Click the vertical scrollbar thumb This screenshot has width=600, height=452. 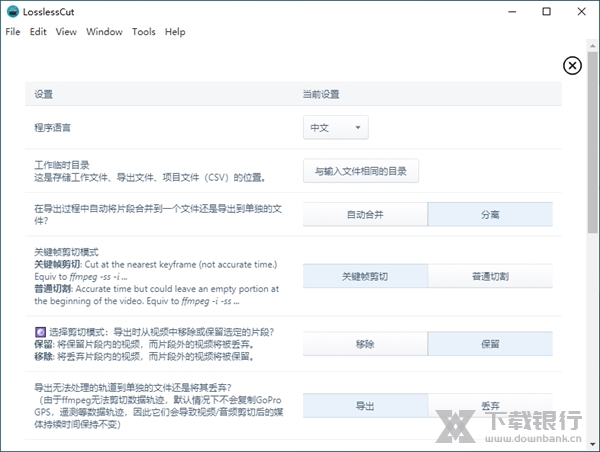592,142
